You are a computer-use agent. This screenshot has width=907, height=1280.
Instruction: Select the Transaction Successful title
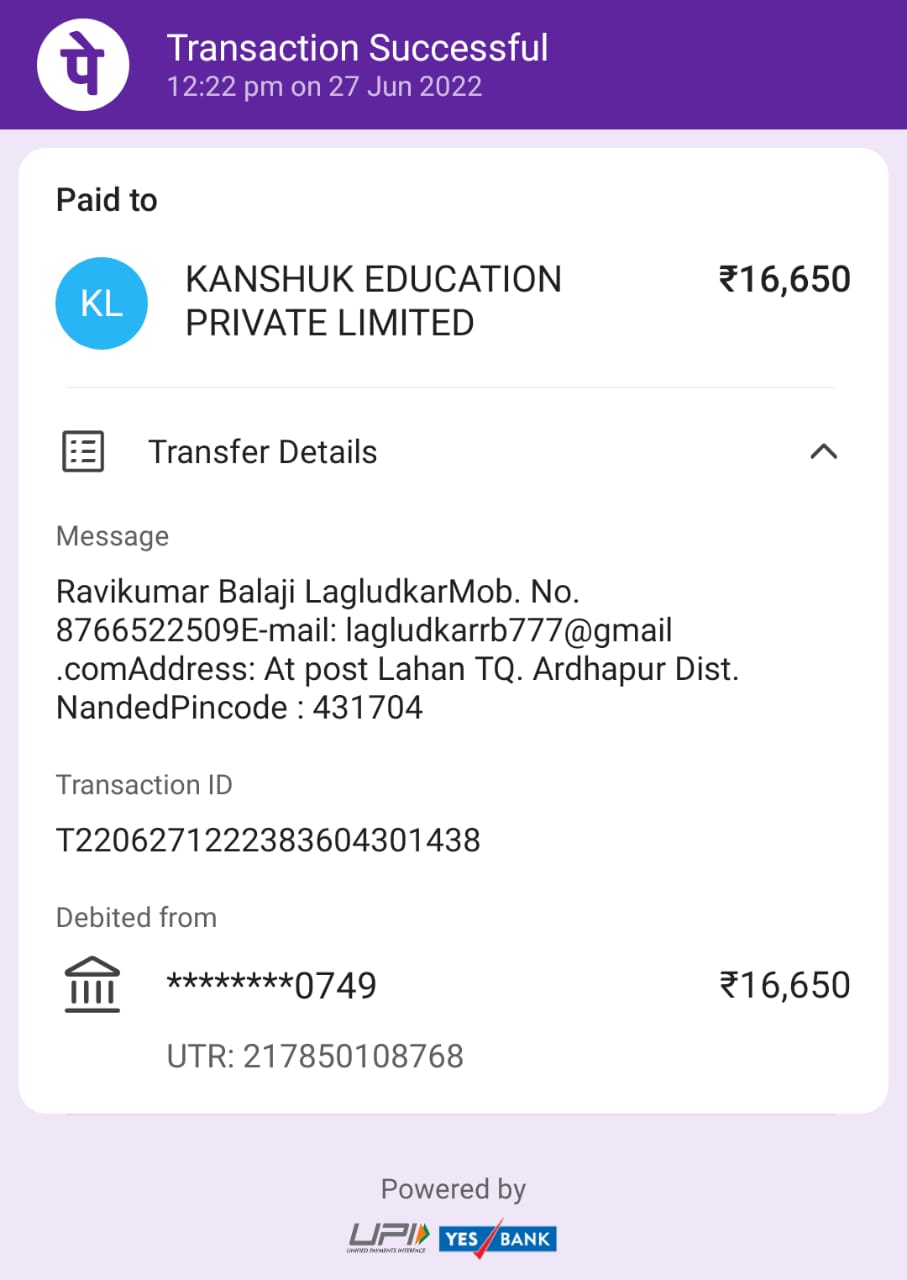357,48
